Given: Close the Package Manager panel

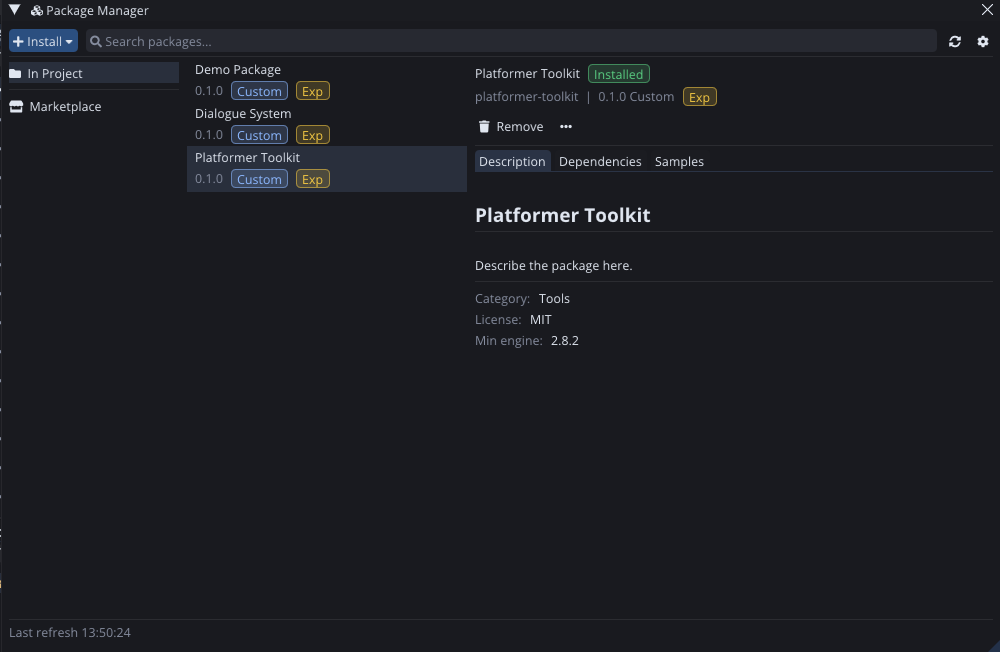Looking at the screenshot, I should click(x=987, y=10).
